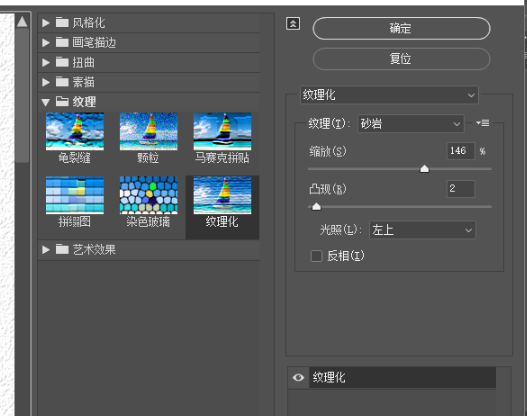527x416 pixels.
Task: Pick the 马赛克拼贴 filter thumbnail
Action: coord(222,131)
